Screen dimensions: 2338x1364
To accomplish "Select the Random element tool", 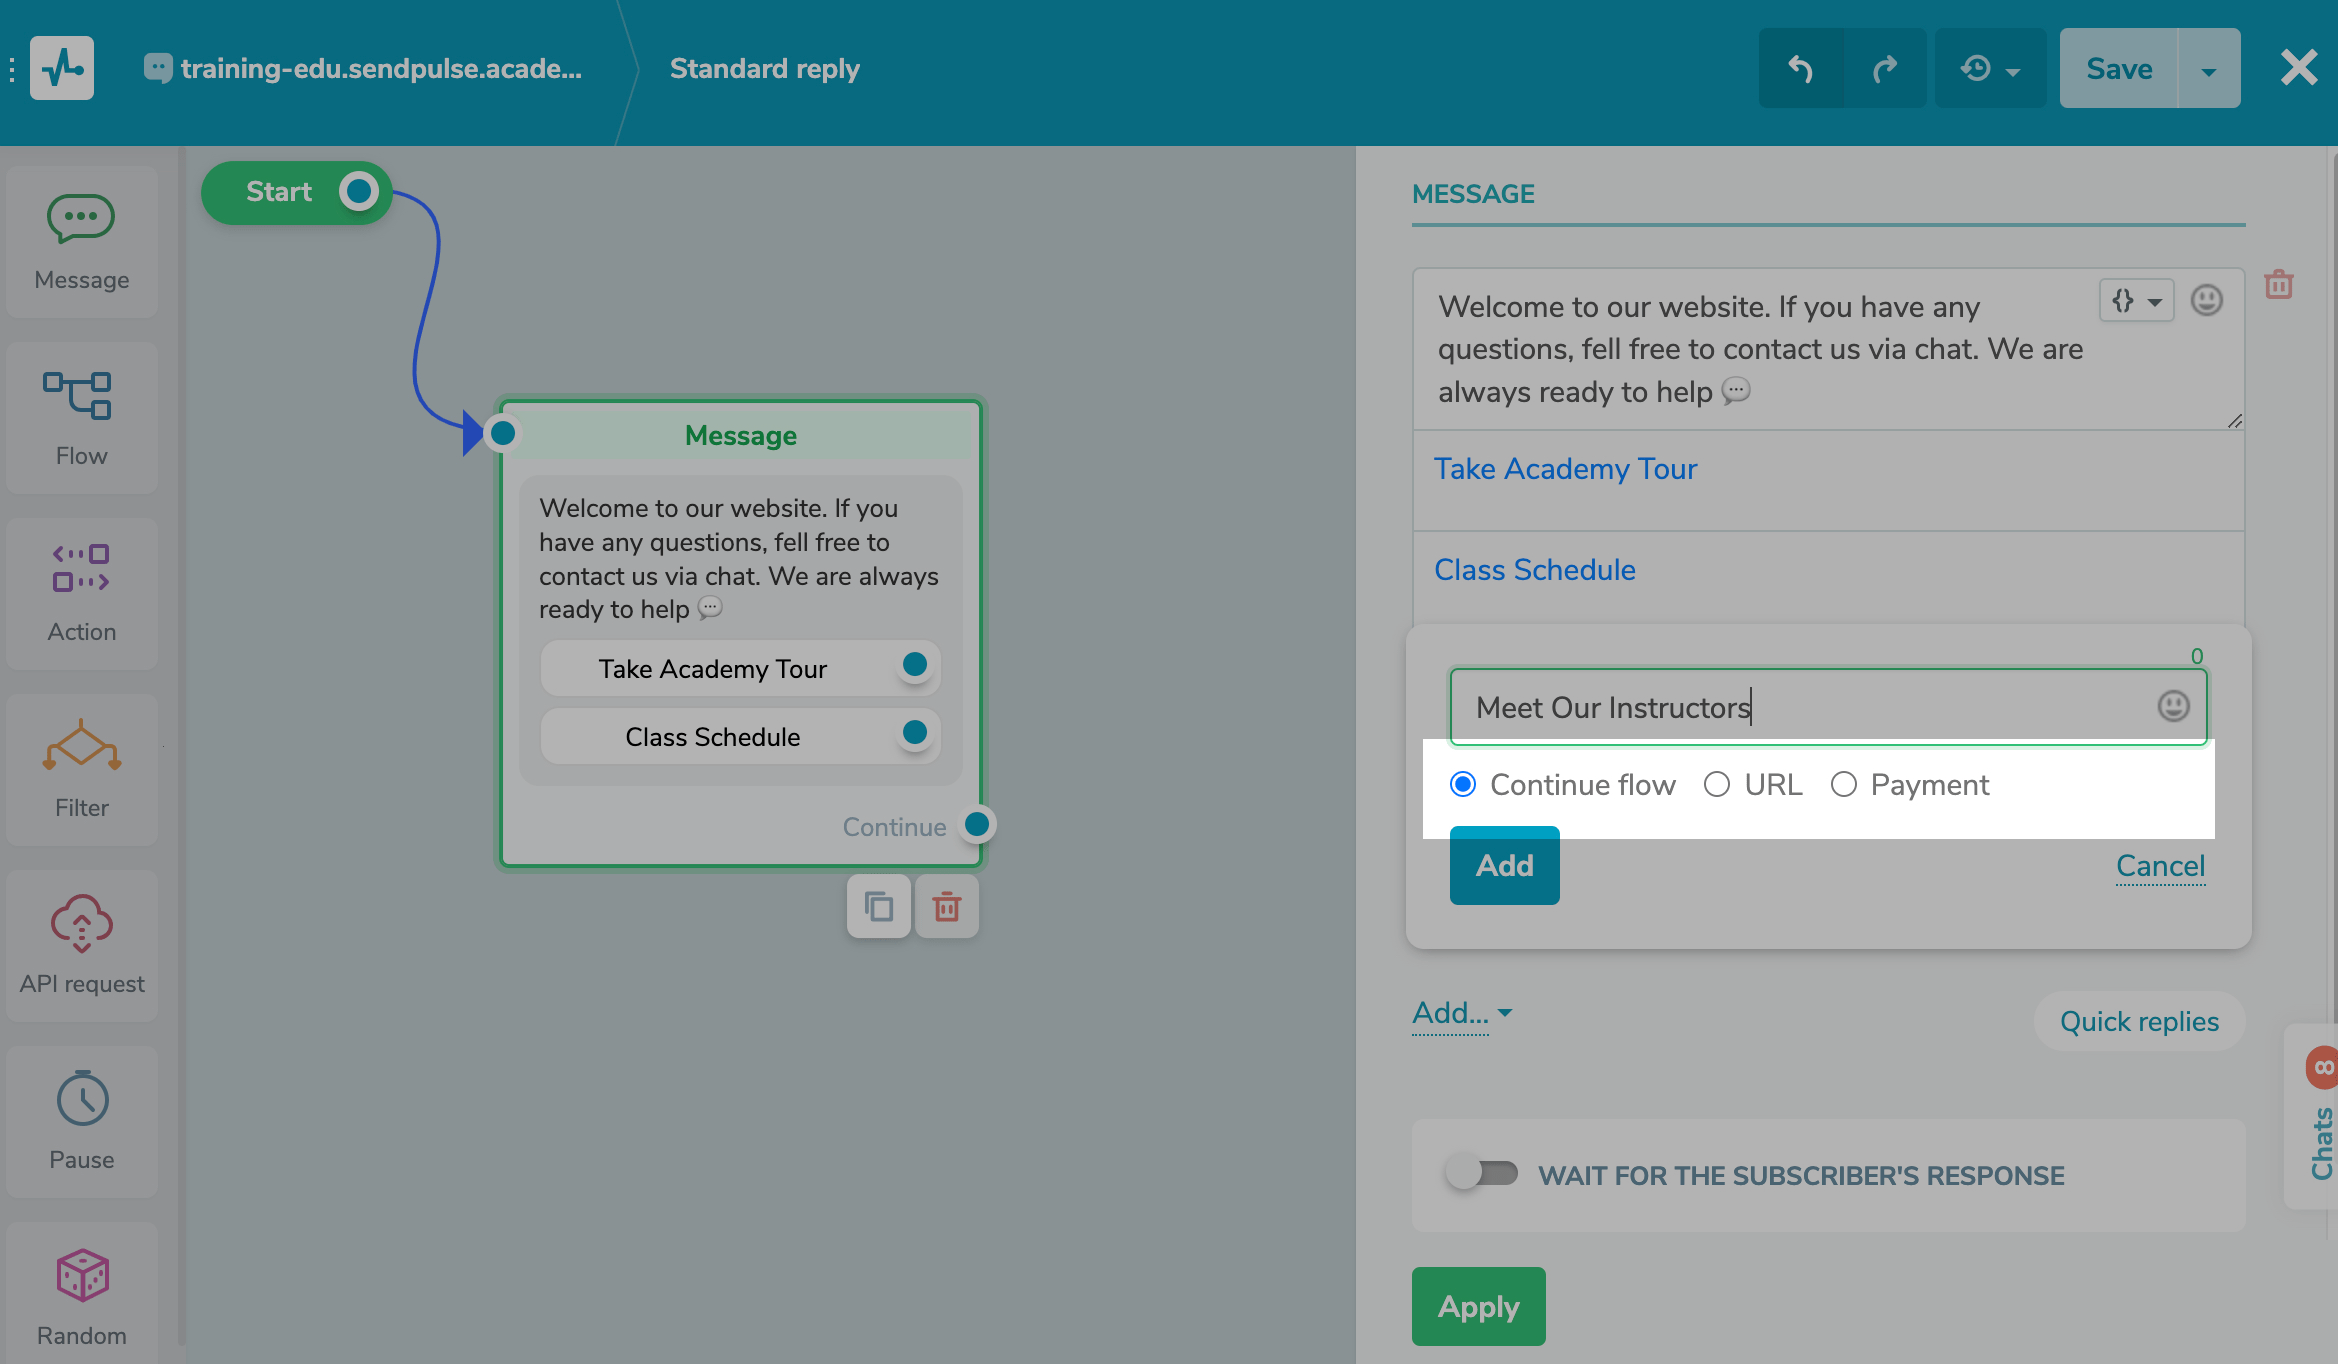I will (x=80, y=1293).
